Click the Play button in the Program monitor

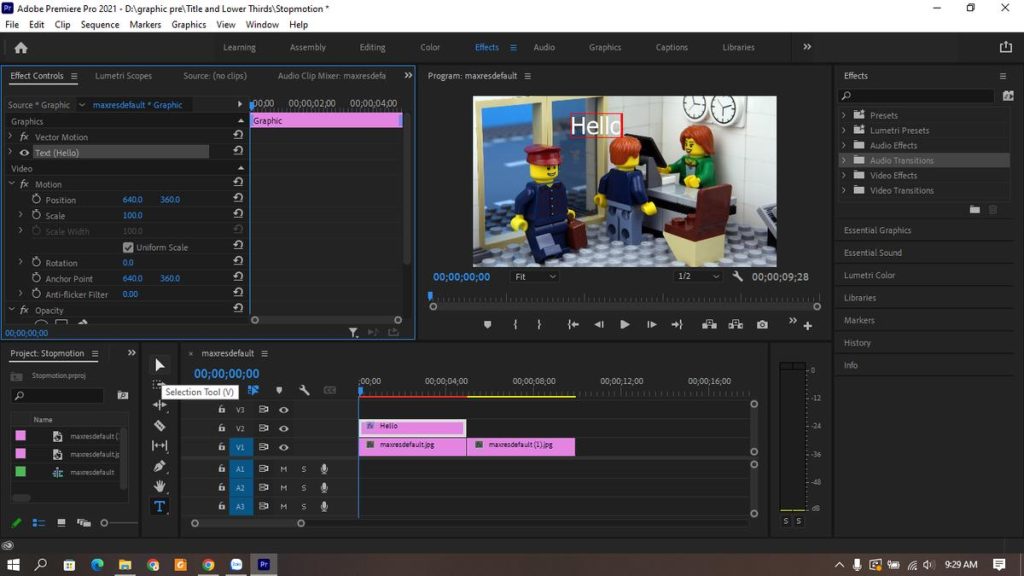[625, 324]
